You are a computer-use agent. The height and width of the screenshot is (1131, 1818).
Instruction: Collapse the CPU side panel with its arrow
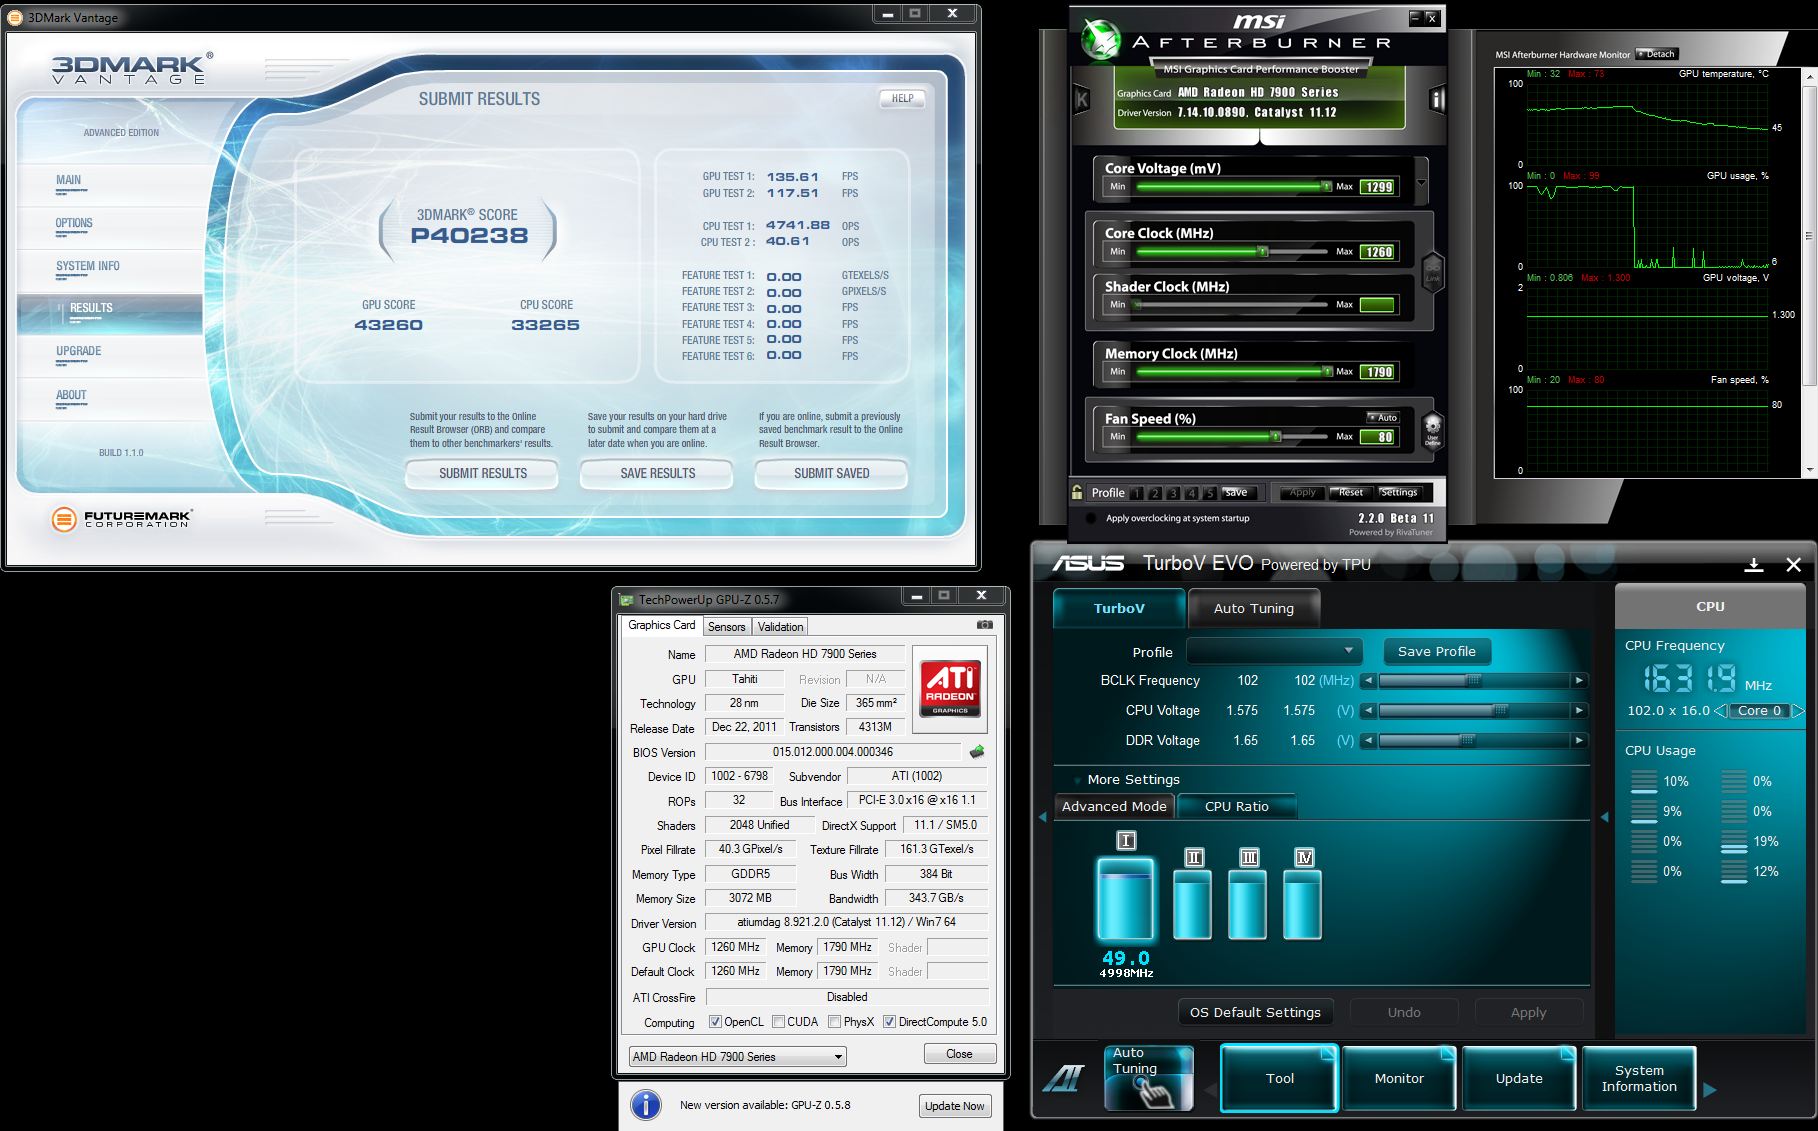pos(1605,818)
